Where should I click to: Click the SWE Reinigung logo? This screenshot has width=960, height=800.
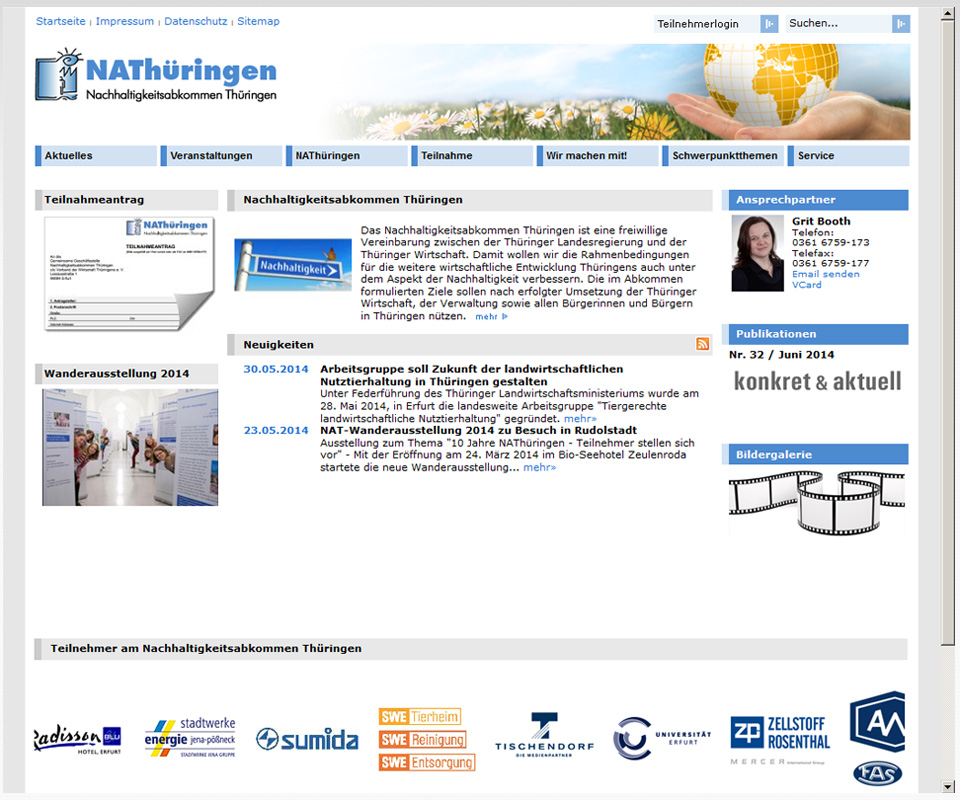pyautogui.click(x=422, y=739)
